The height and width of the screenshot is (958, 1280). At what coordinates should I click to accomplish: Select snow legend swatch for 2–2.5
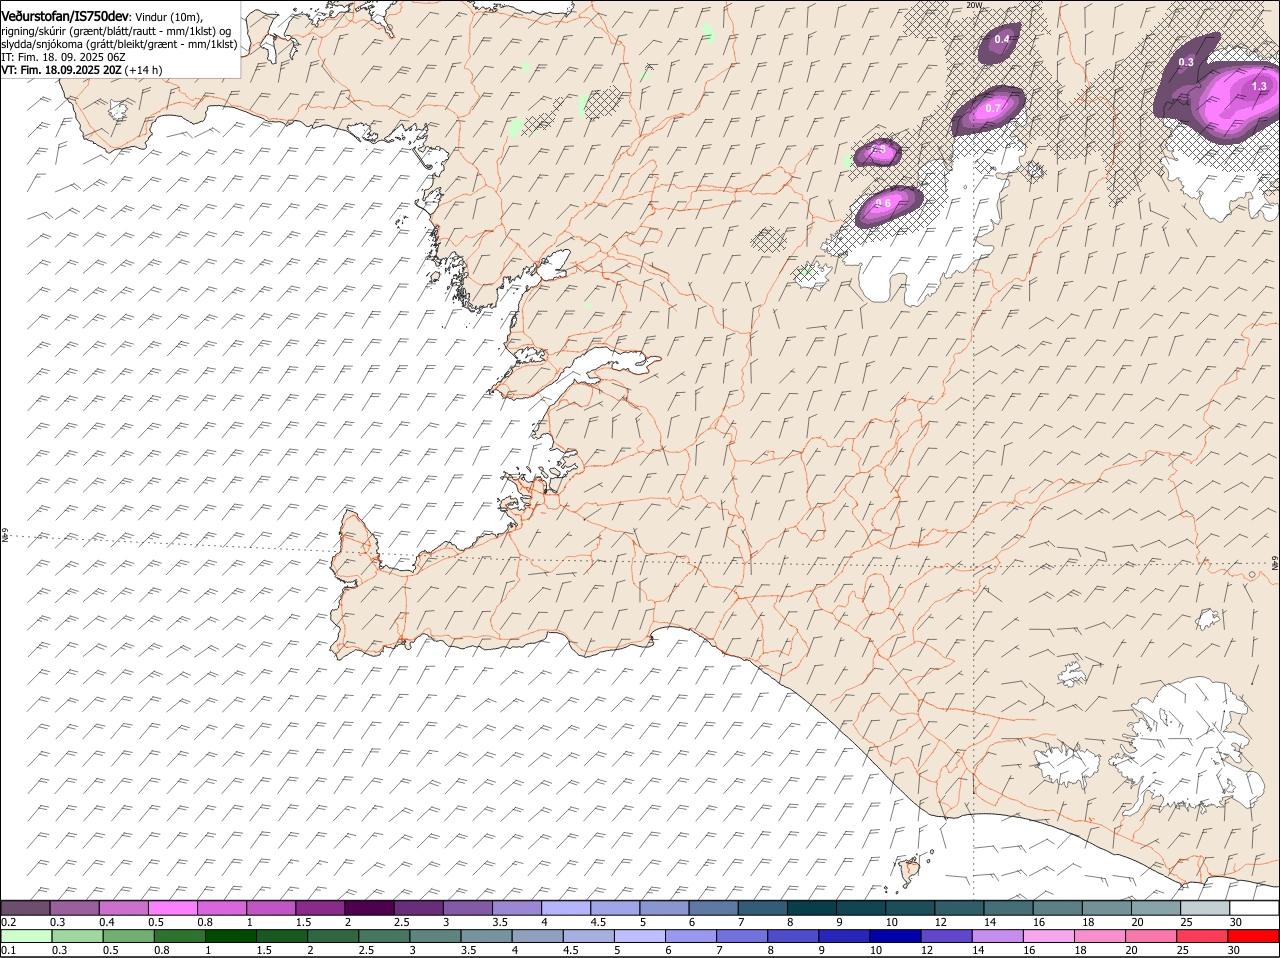coord(370,908)
